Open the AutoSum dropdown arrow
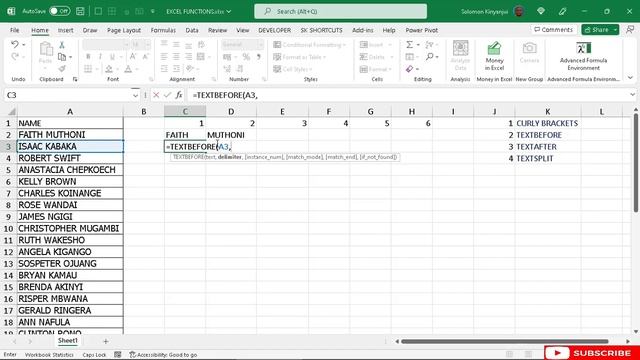This screenshot has height=360, width=640. click(x=418, y=44)
